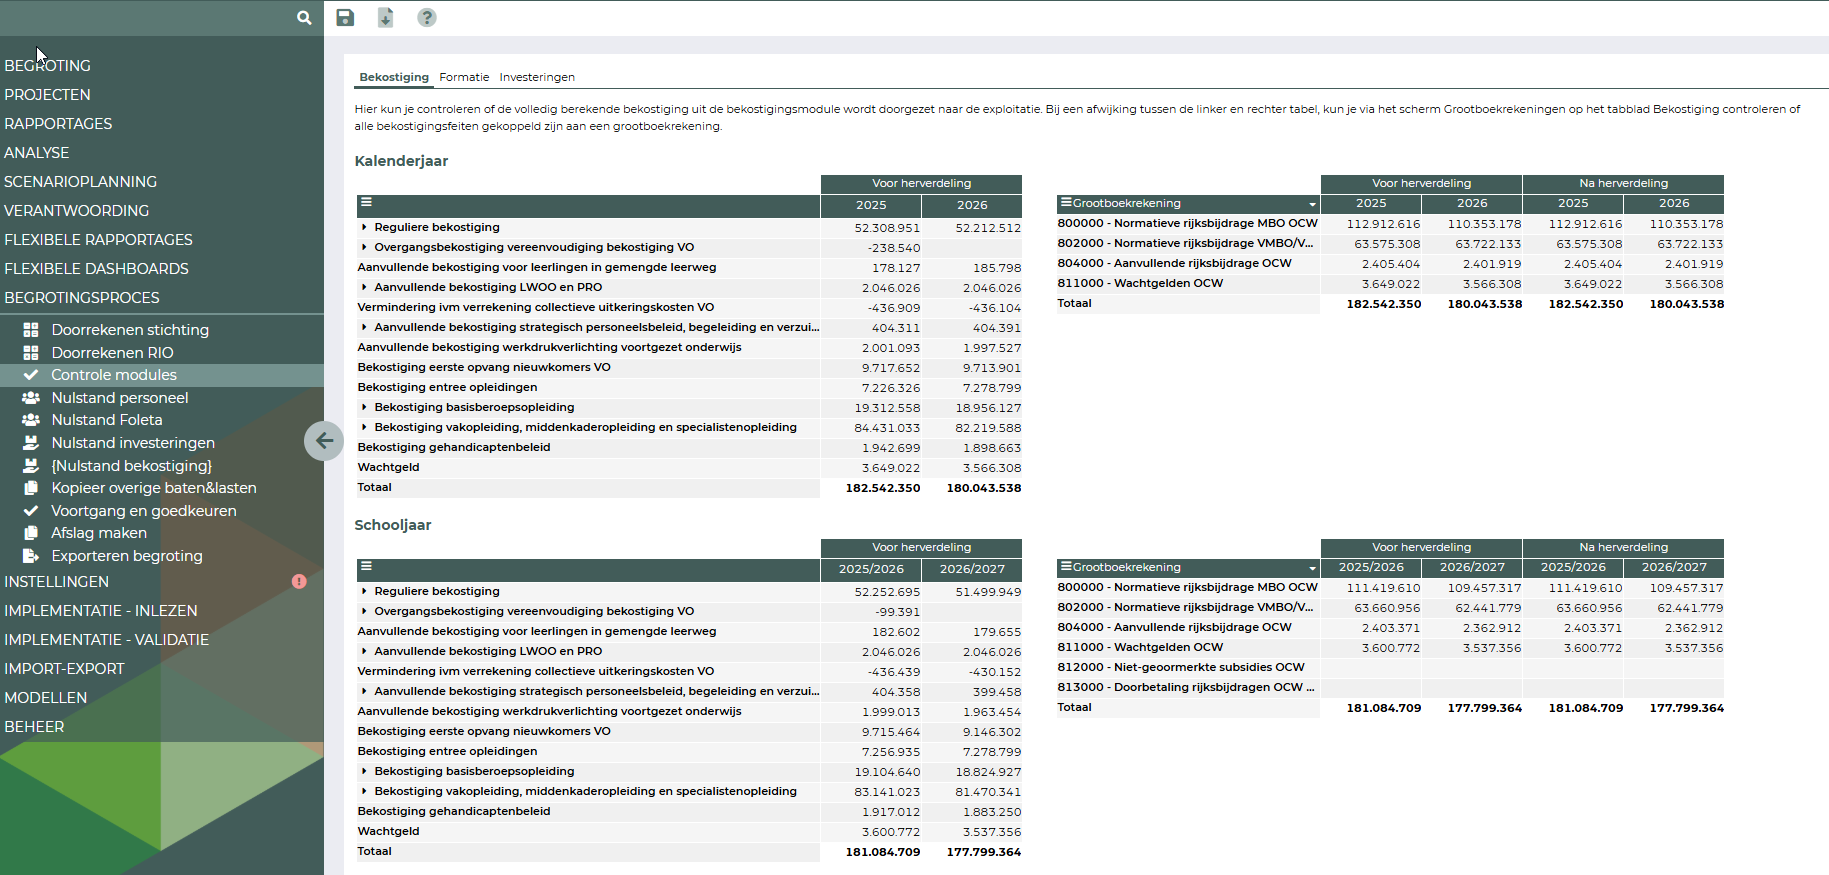1829x875 pixels.
Task: Click the save disk icon
Action: click(345, 17)
